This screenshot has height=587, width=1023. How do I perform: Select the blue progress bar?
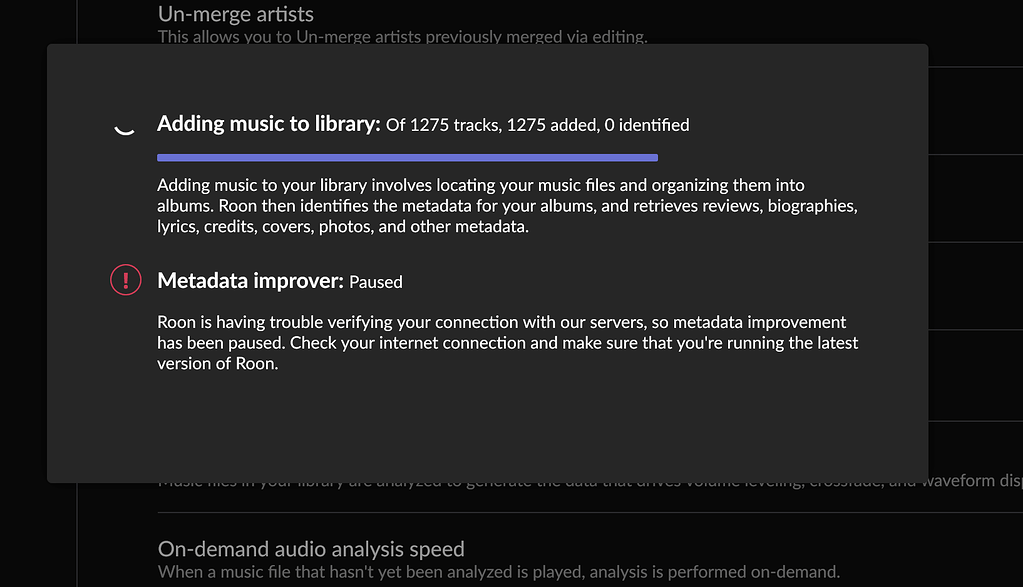point(407,157)
